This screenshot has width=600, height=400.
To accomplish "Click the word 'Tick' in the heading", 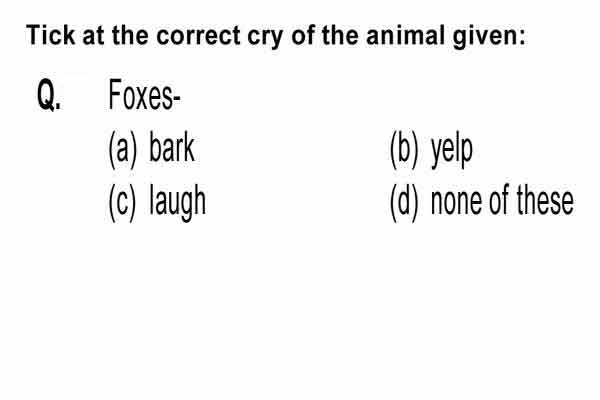I will (51, 35).
